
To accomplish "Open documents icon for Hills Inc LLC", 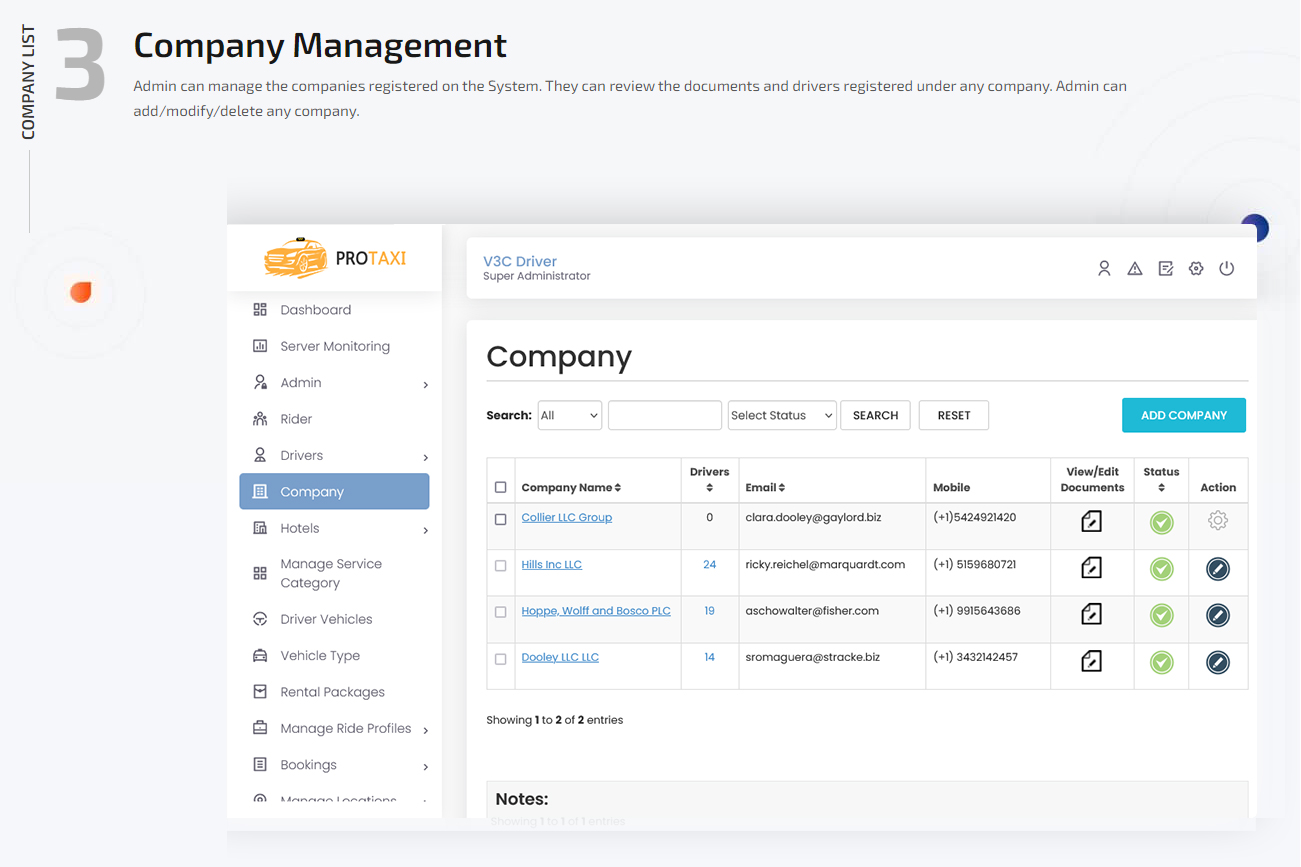I will (1091, 568).
